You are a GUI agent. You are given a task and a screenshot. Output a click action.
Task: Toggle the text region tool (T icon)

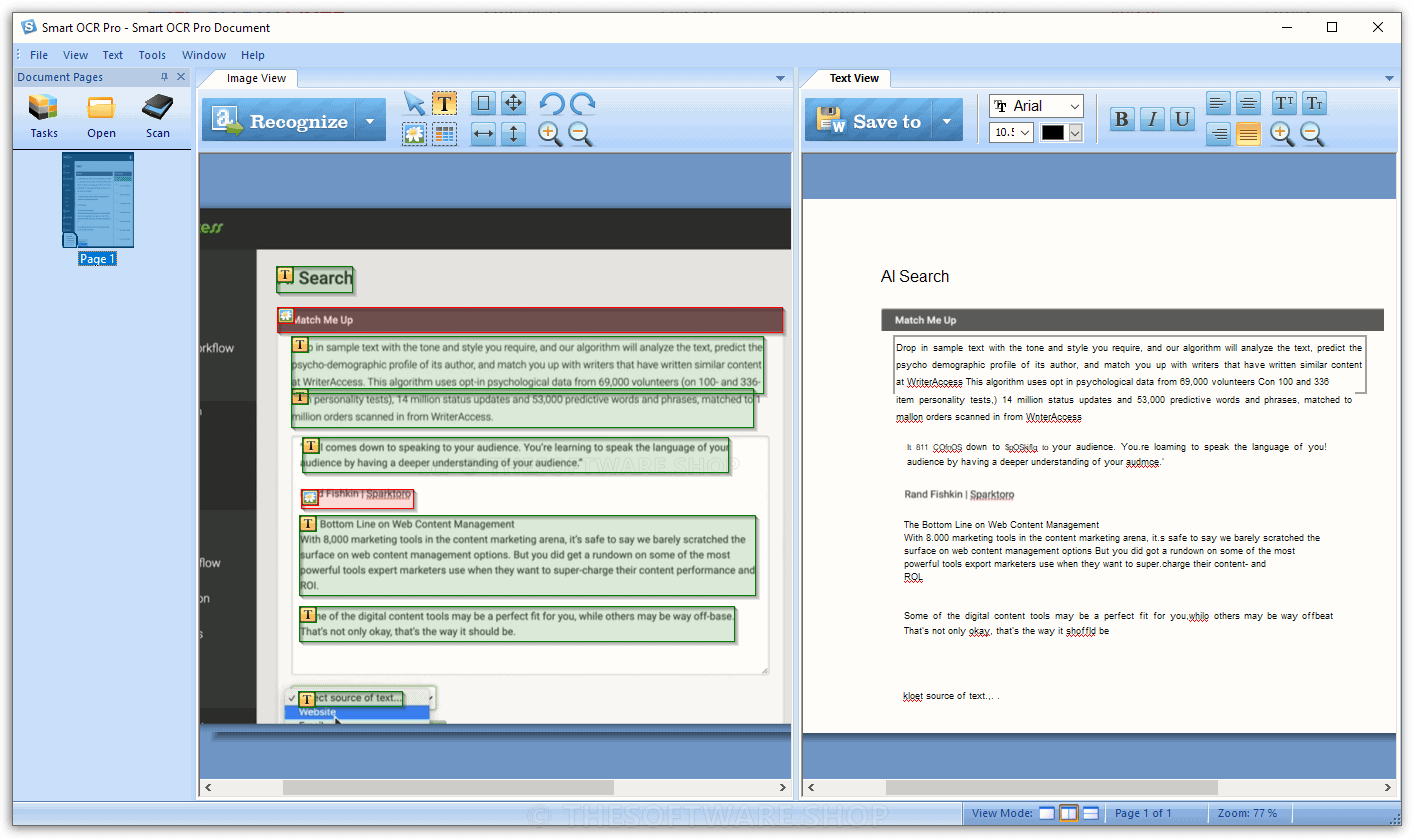(445, 104)
